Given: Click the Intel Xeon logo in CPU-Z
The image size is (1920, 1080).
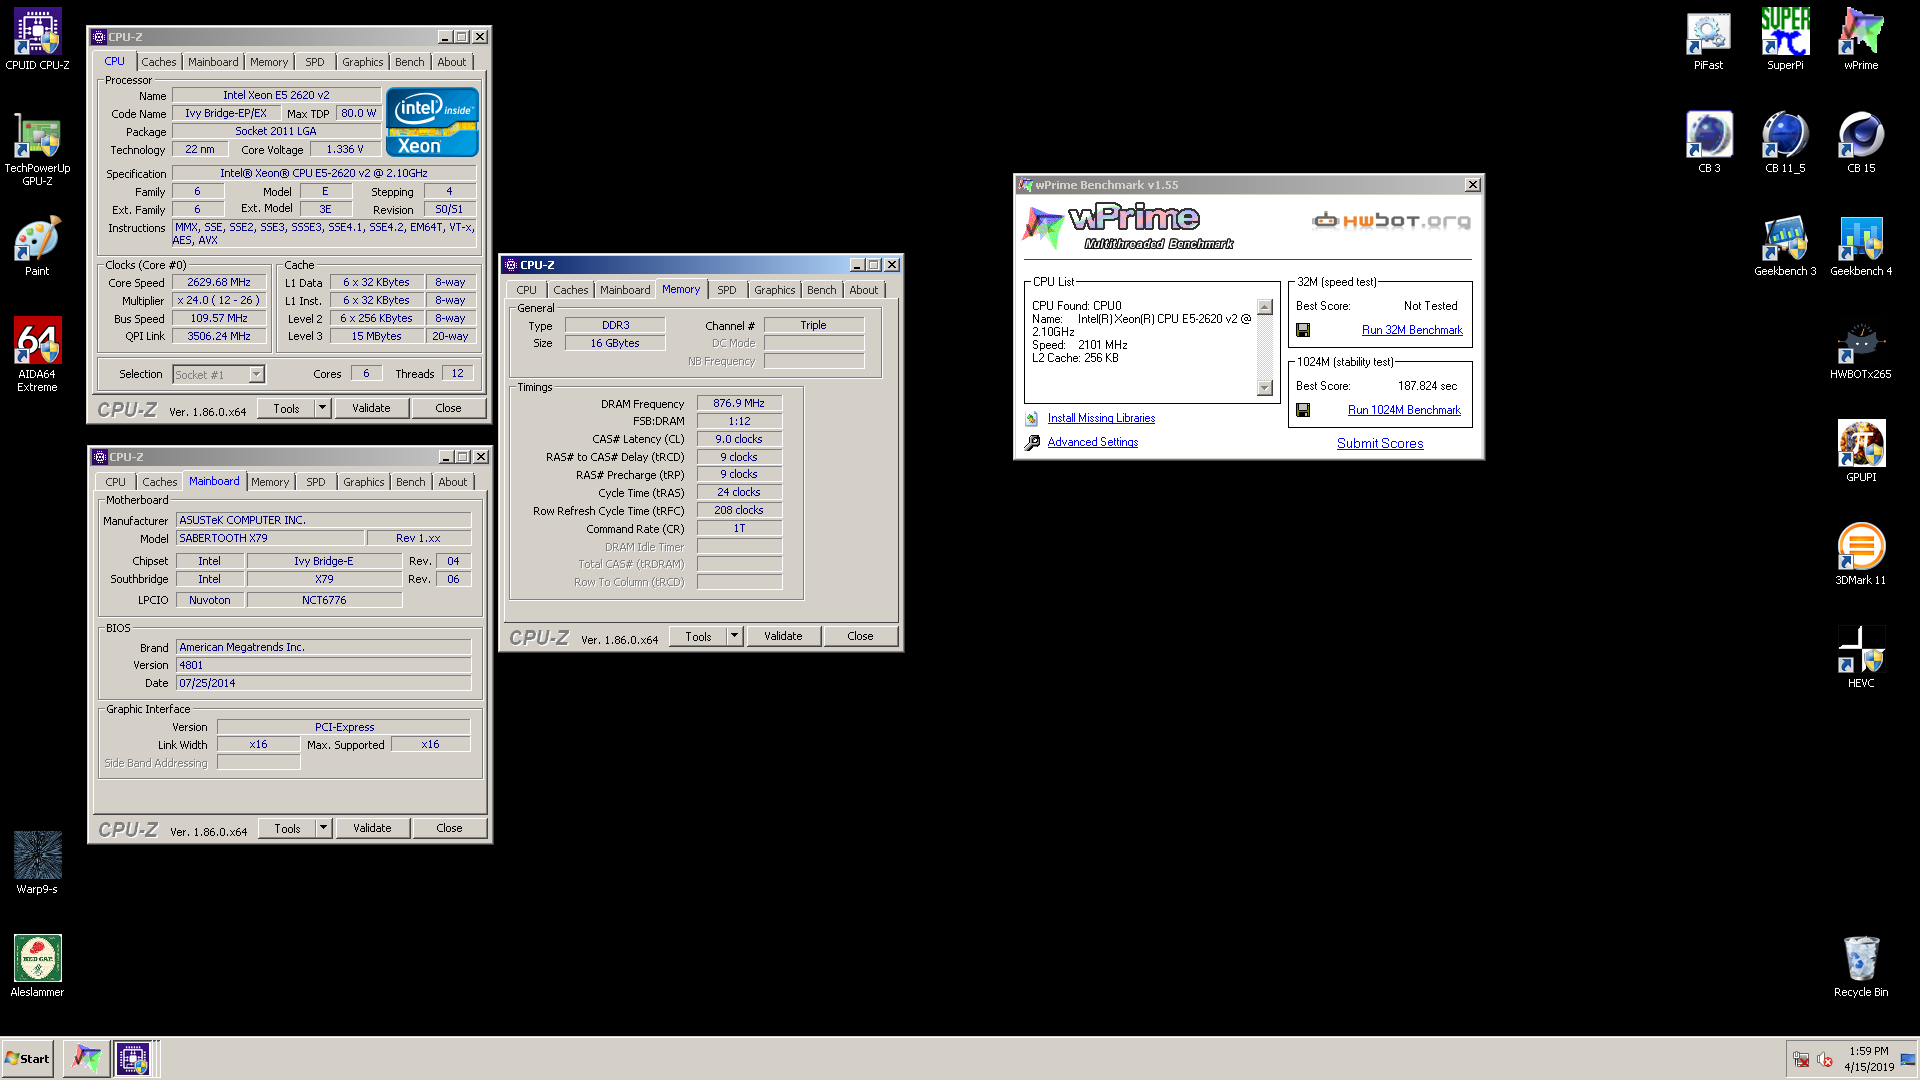Looking at the screenshot, I should pyautogui.click(x=432, y=122).
